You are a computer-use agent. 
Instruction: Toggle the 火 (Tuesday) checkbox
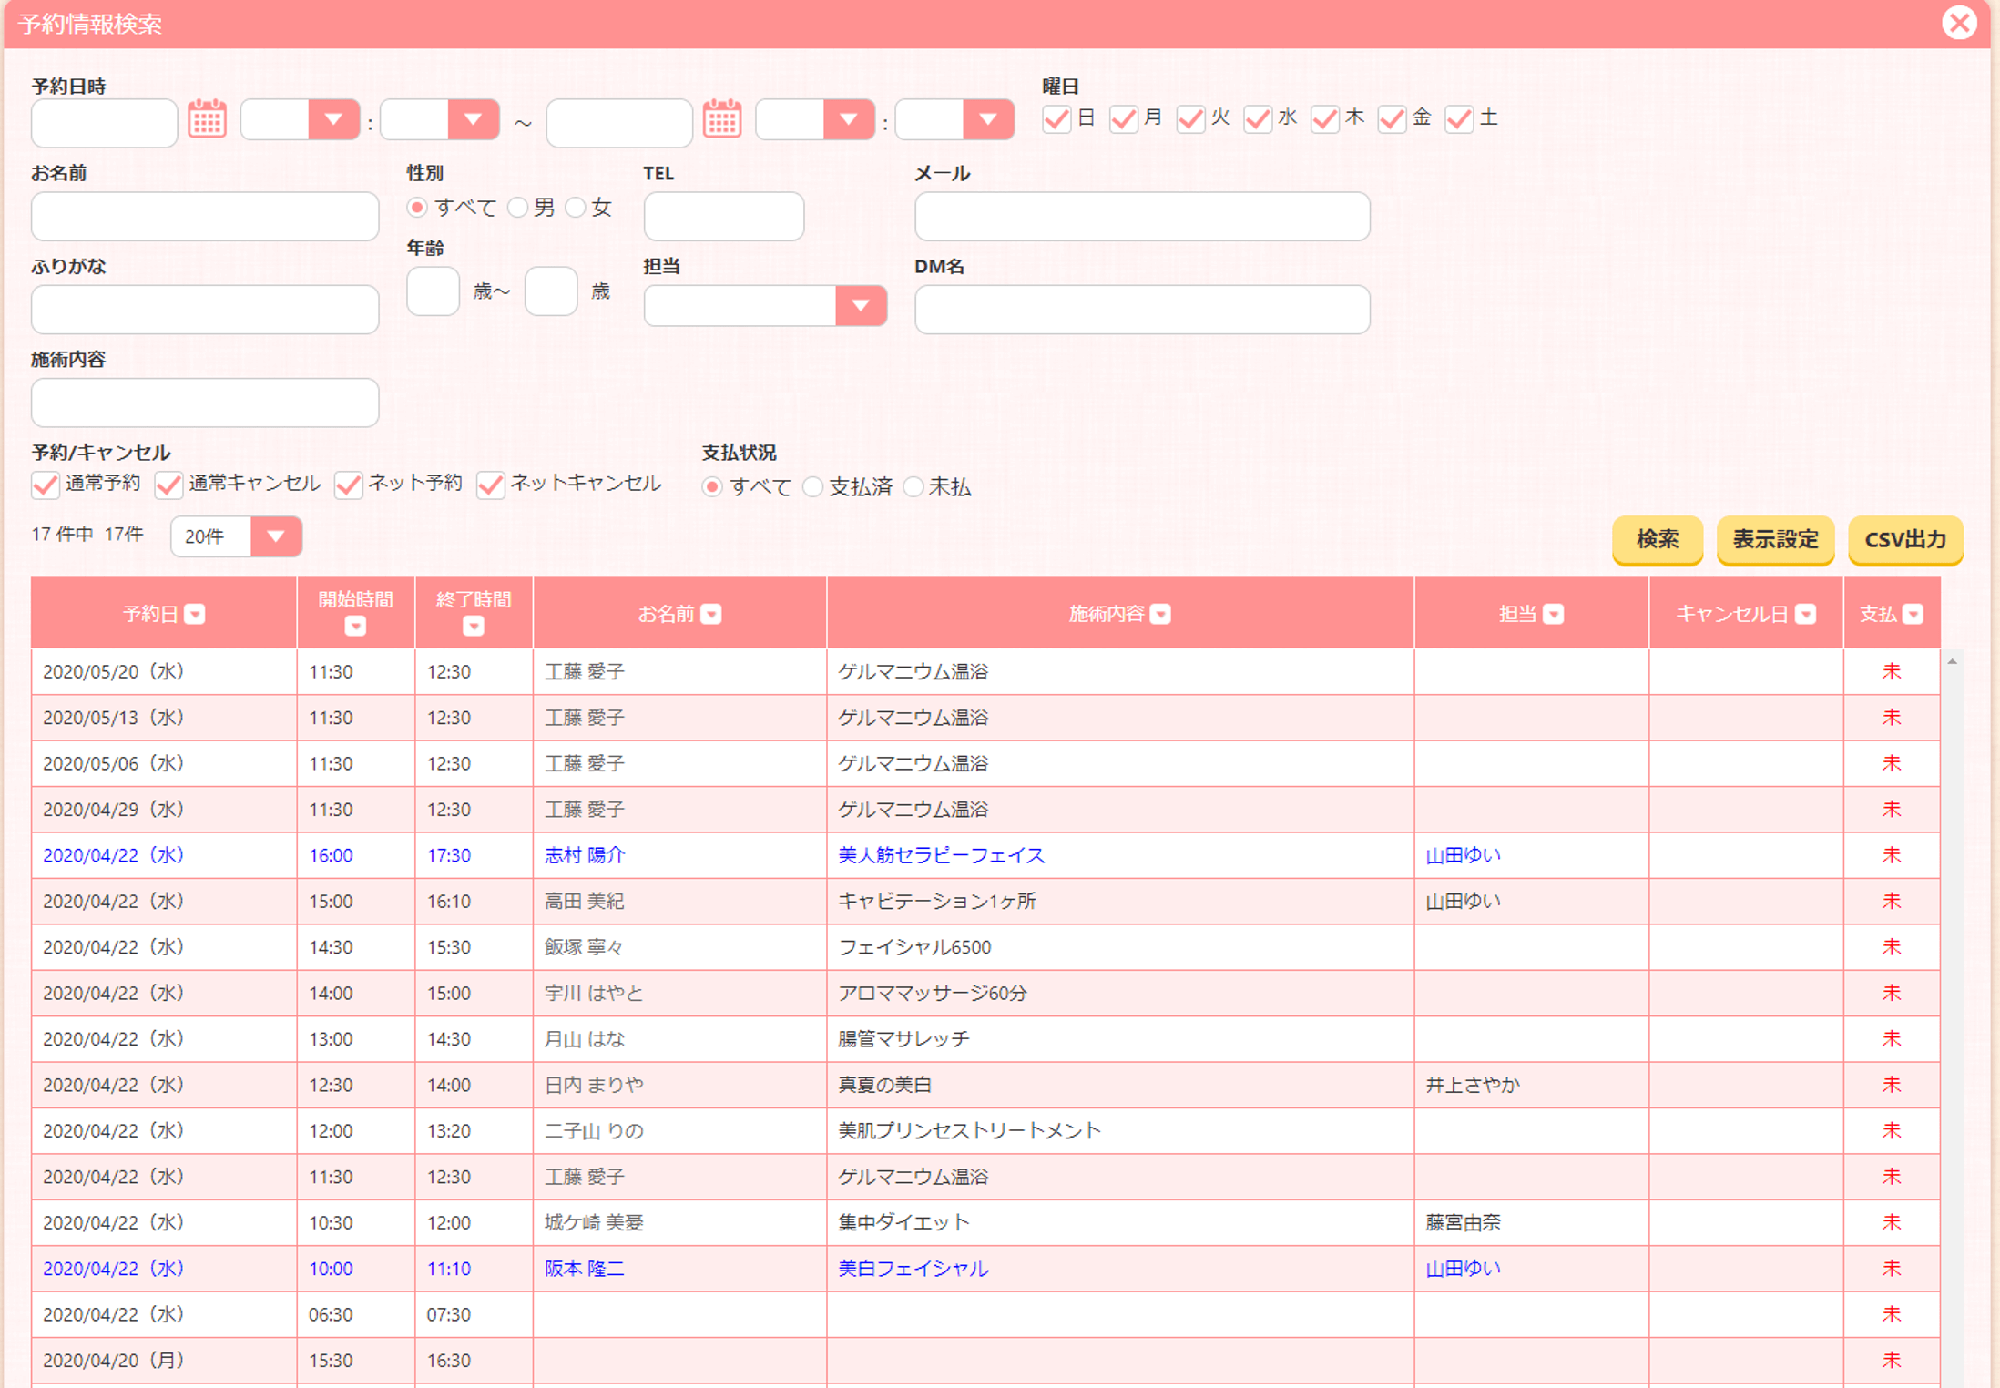pos(1190,119)
